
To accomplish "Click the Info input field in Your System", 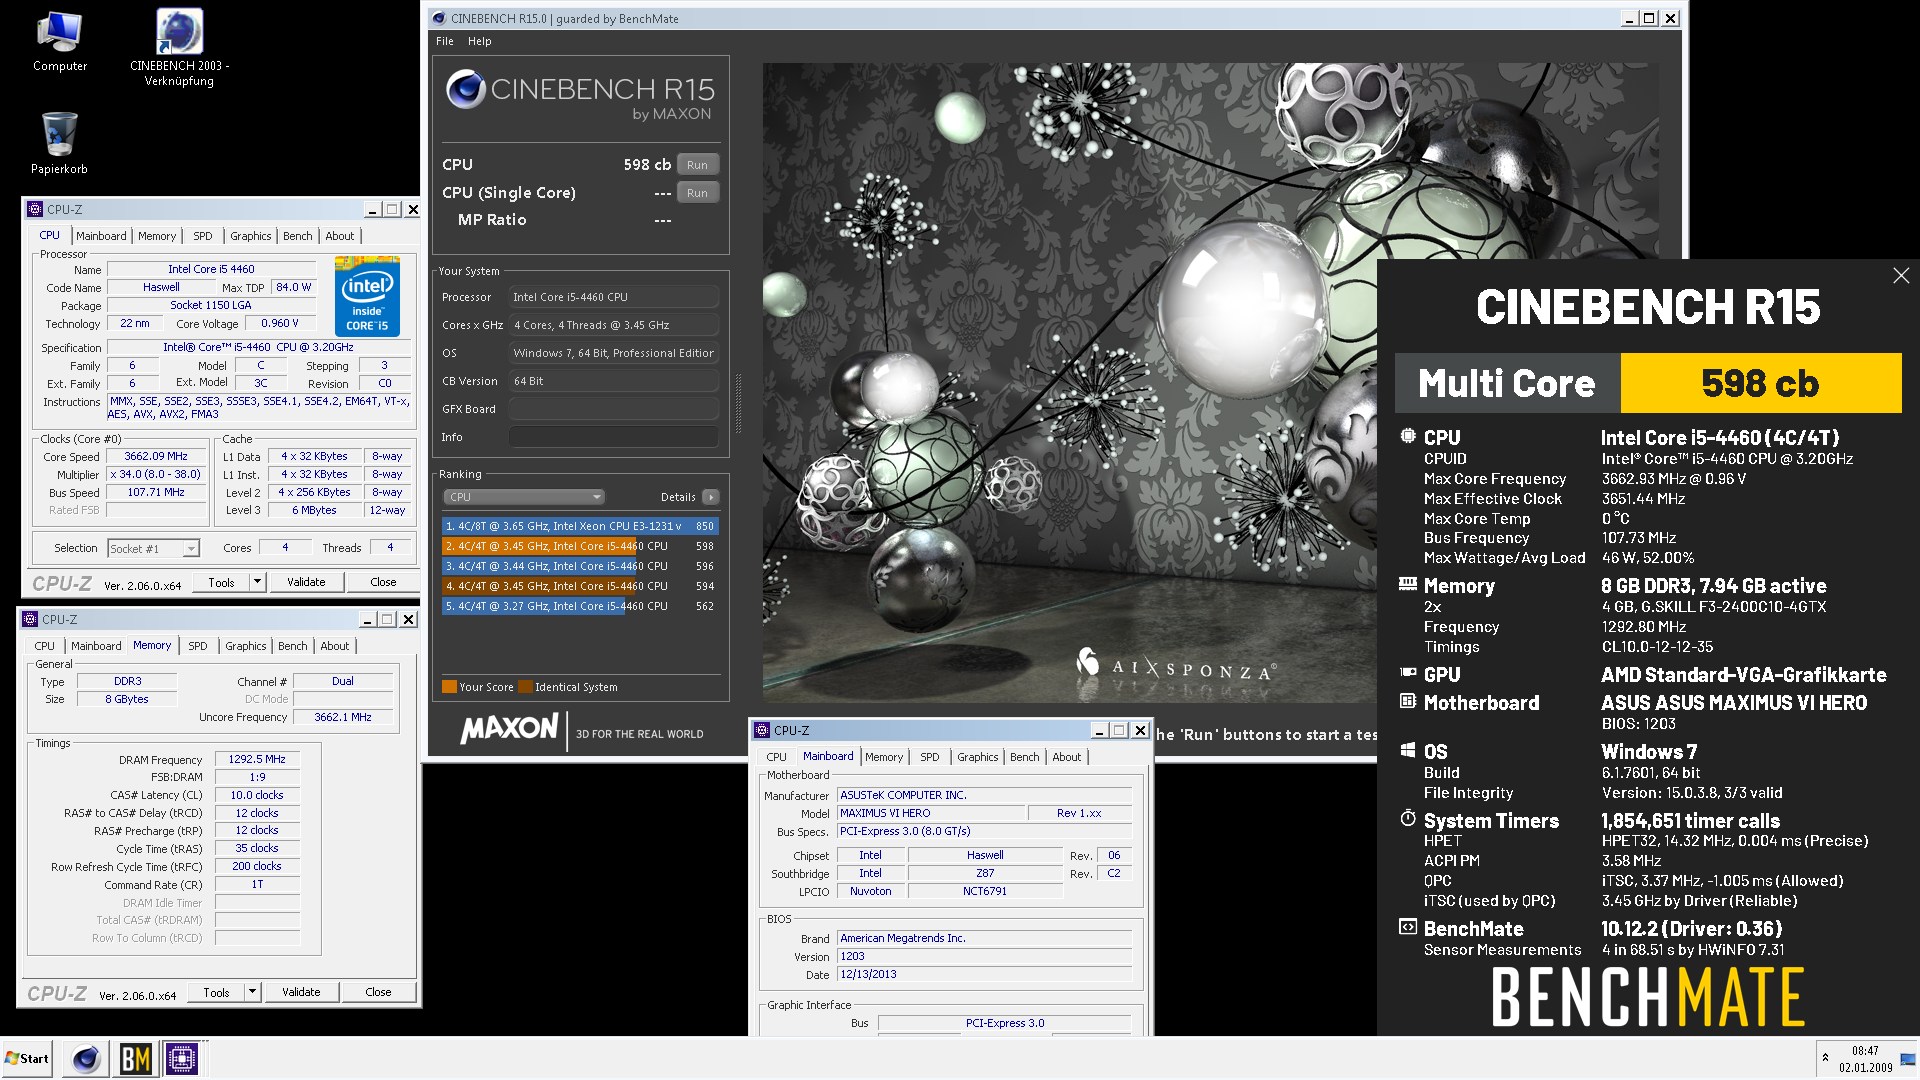I will (613, 437).
